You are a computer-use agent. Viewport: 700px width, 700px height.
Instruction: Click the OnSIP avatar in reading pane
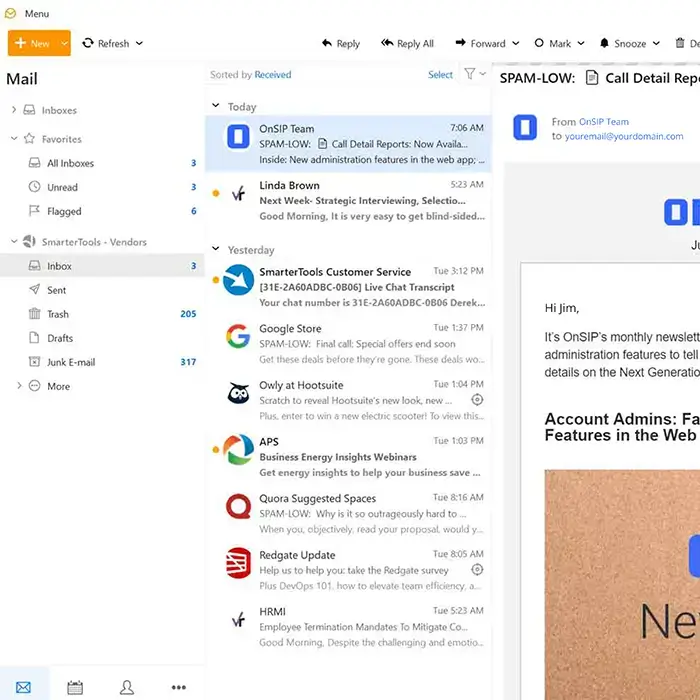tap(525, 127)
